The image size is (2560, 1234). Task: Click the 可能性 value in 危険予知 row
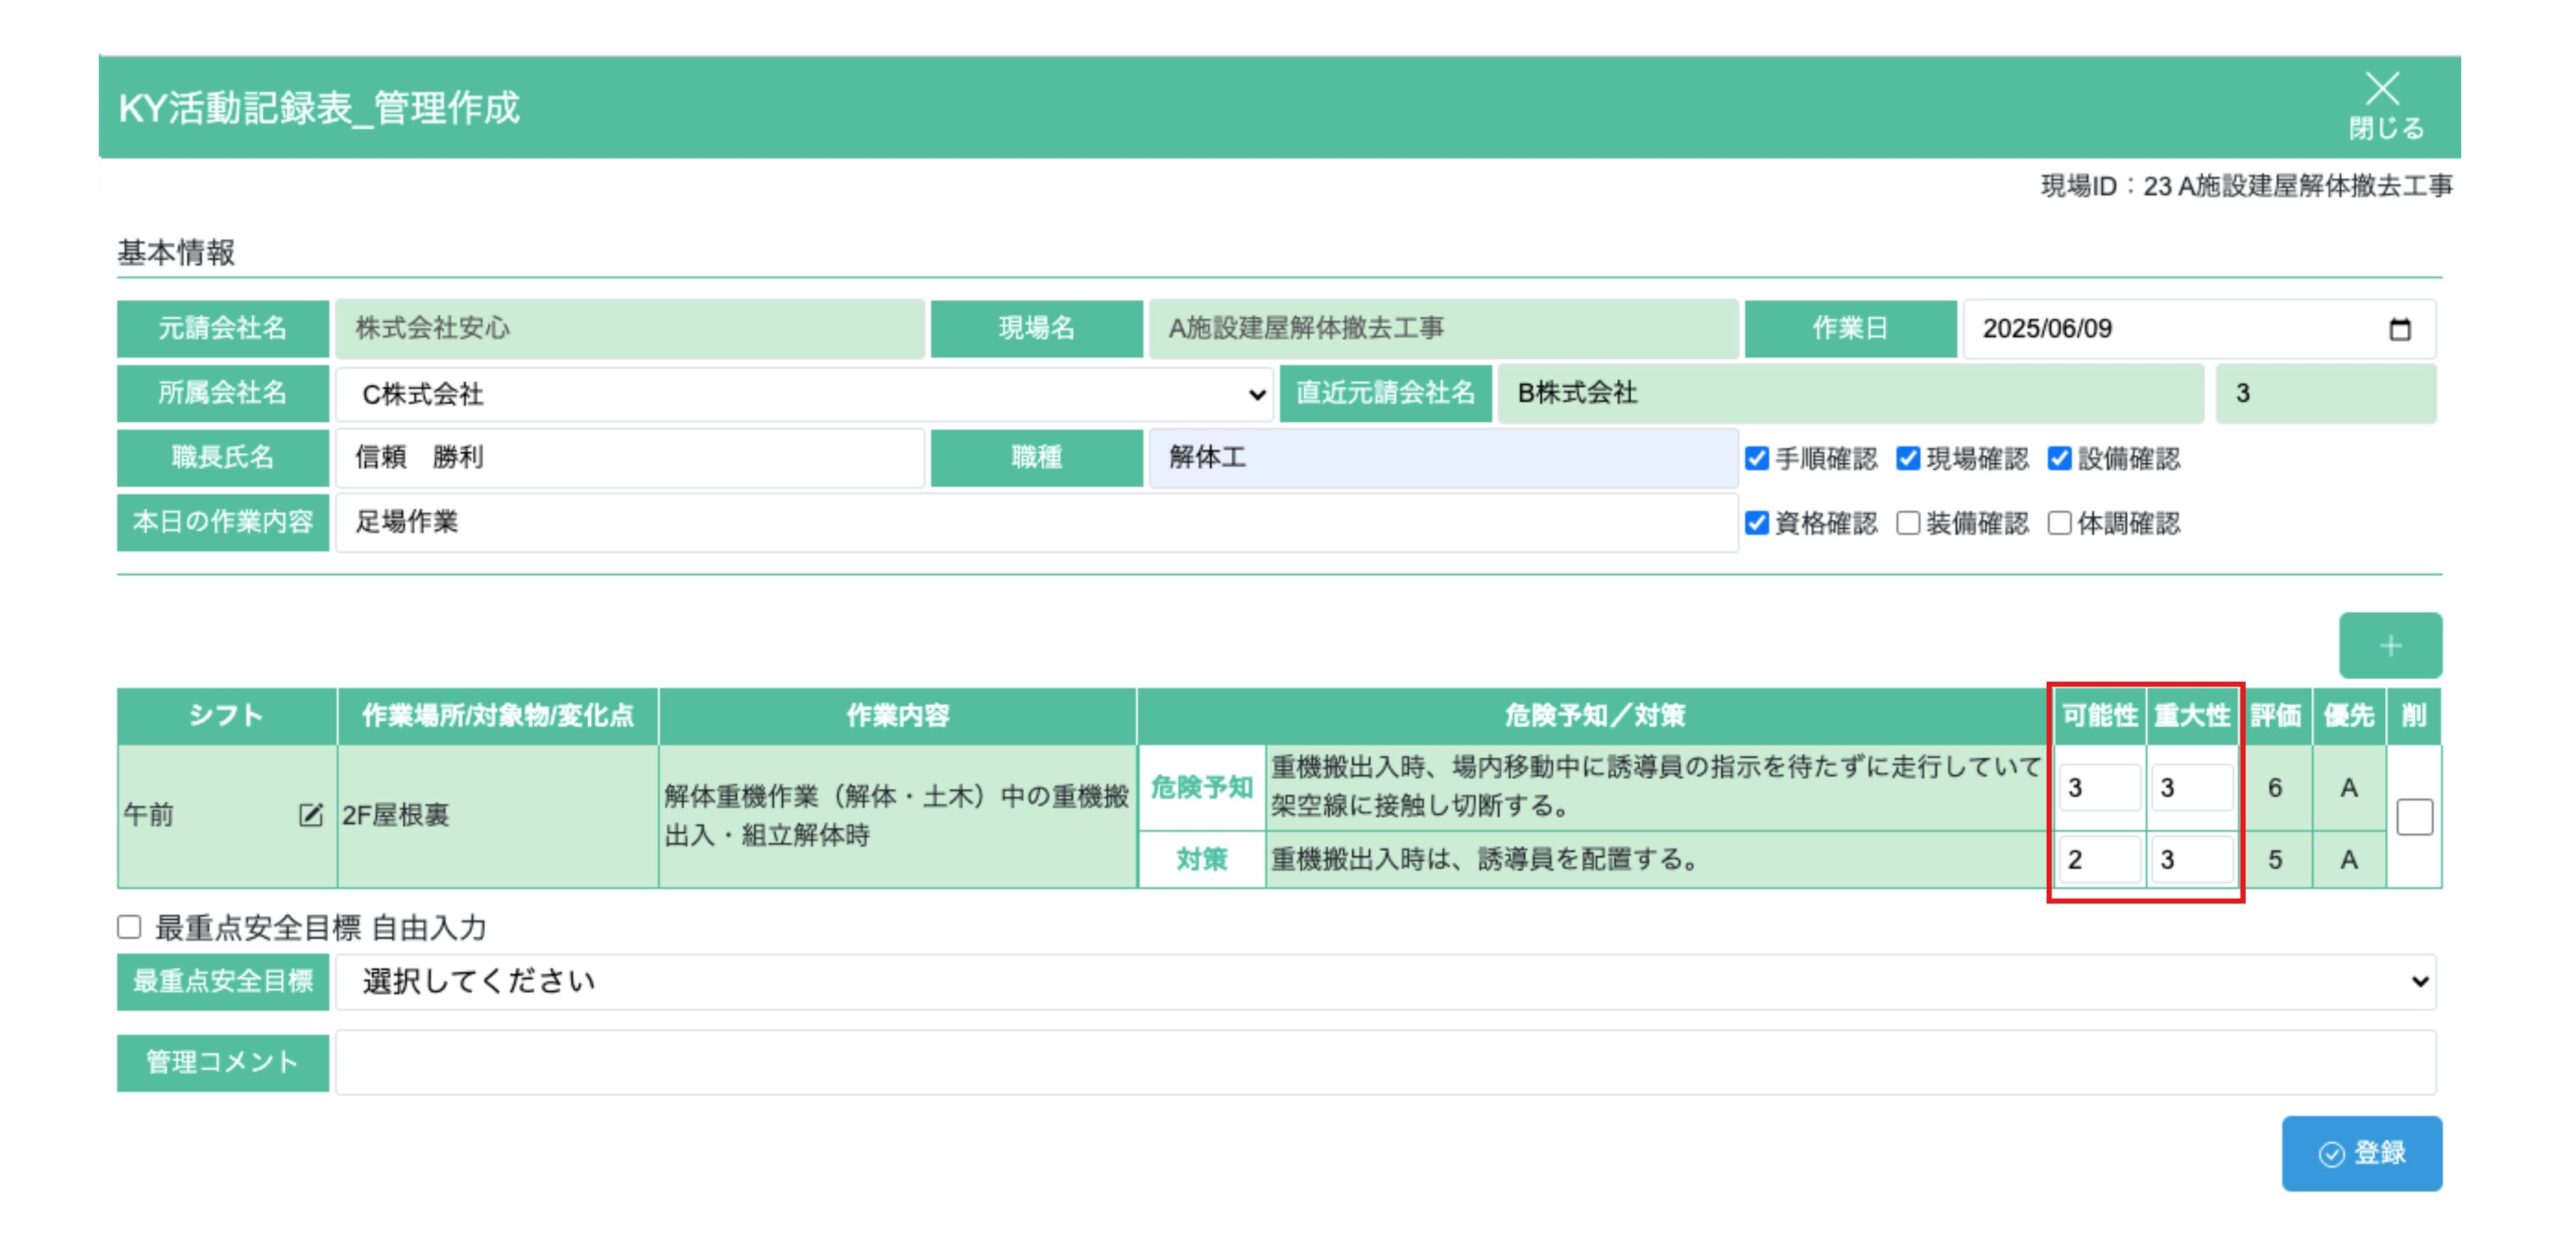(x=2099, y=788)
